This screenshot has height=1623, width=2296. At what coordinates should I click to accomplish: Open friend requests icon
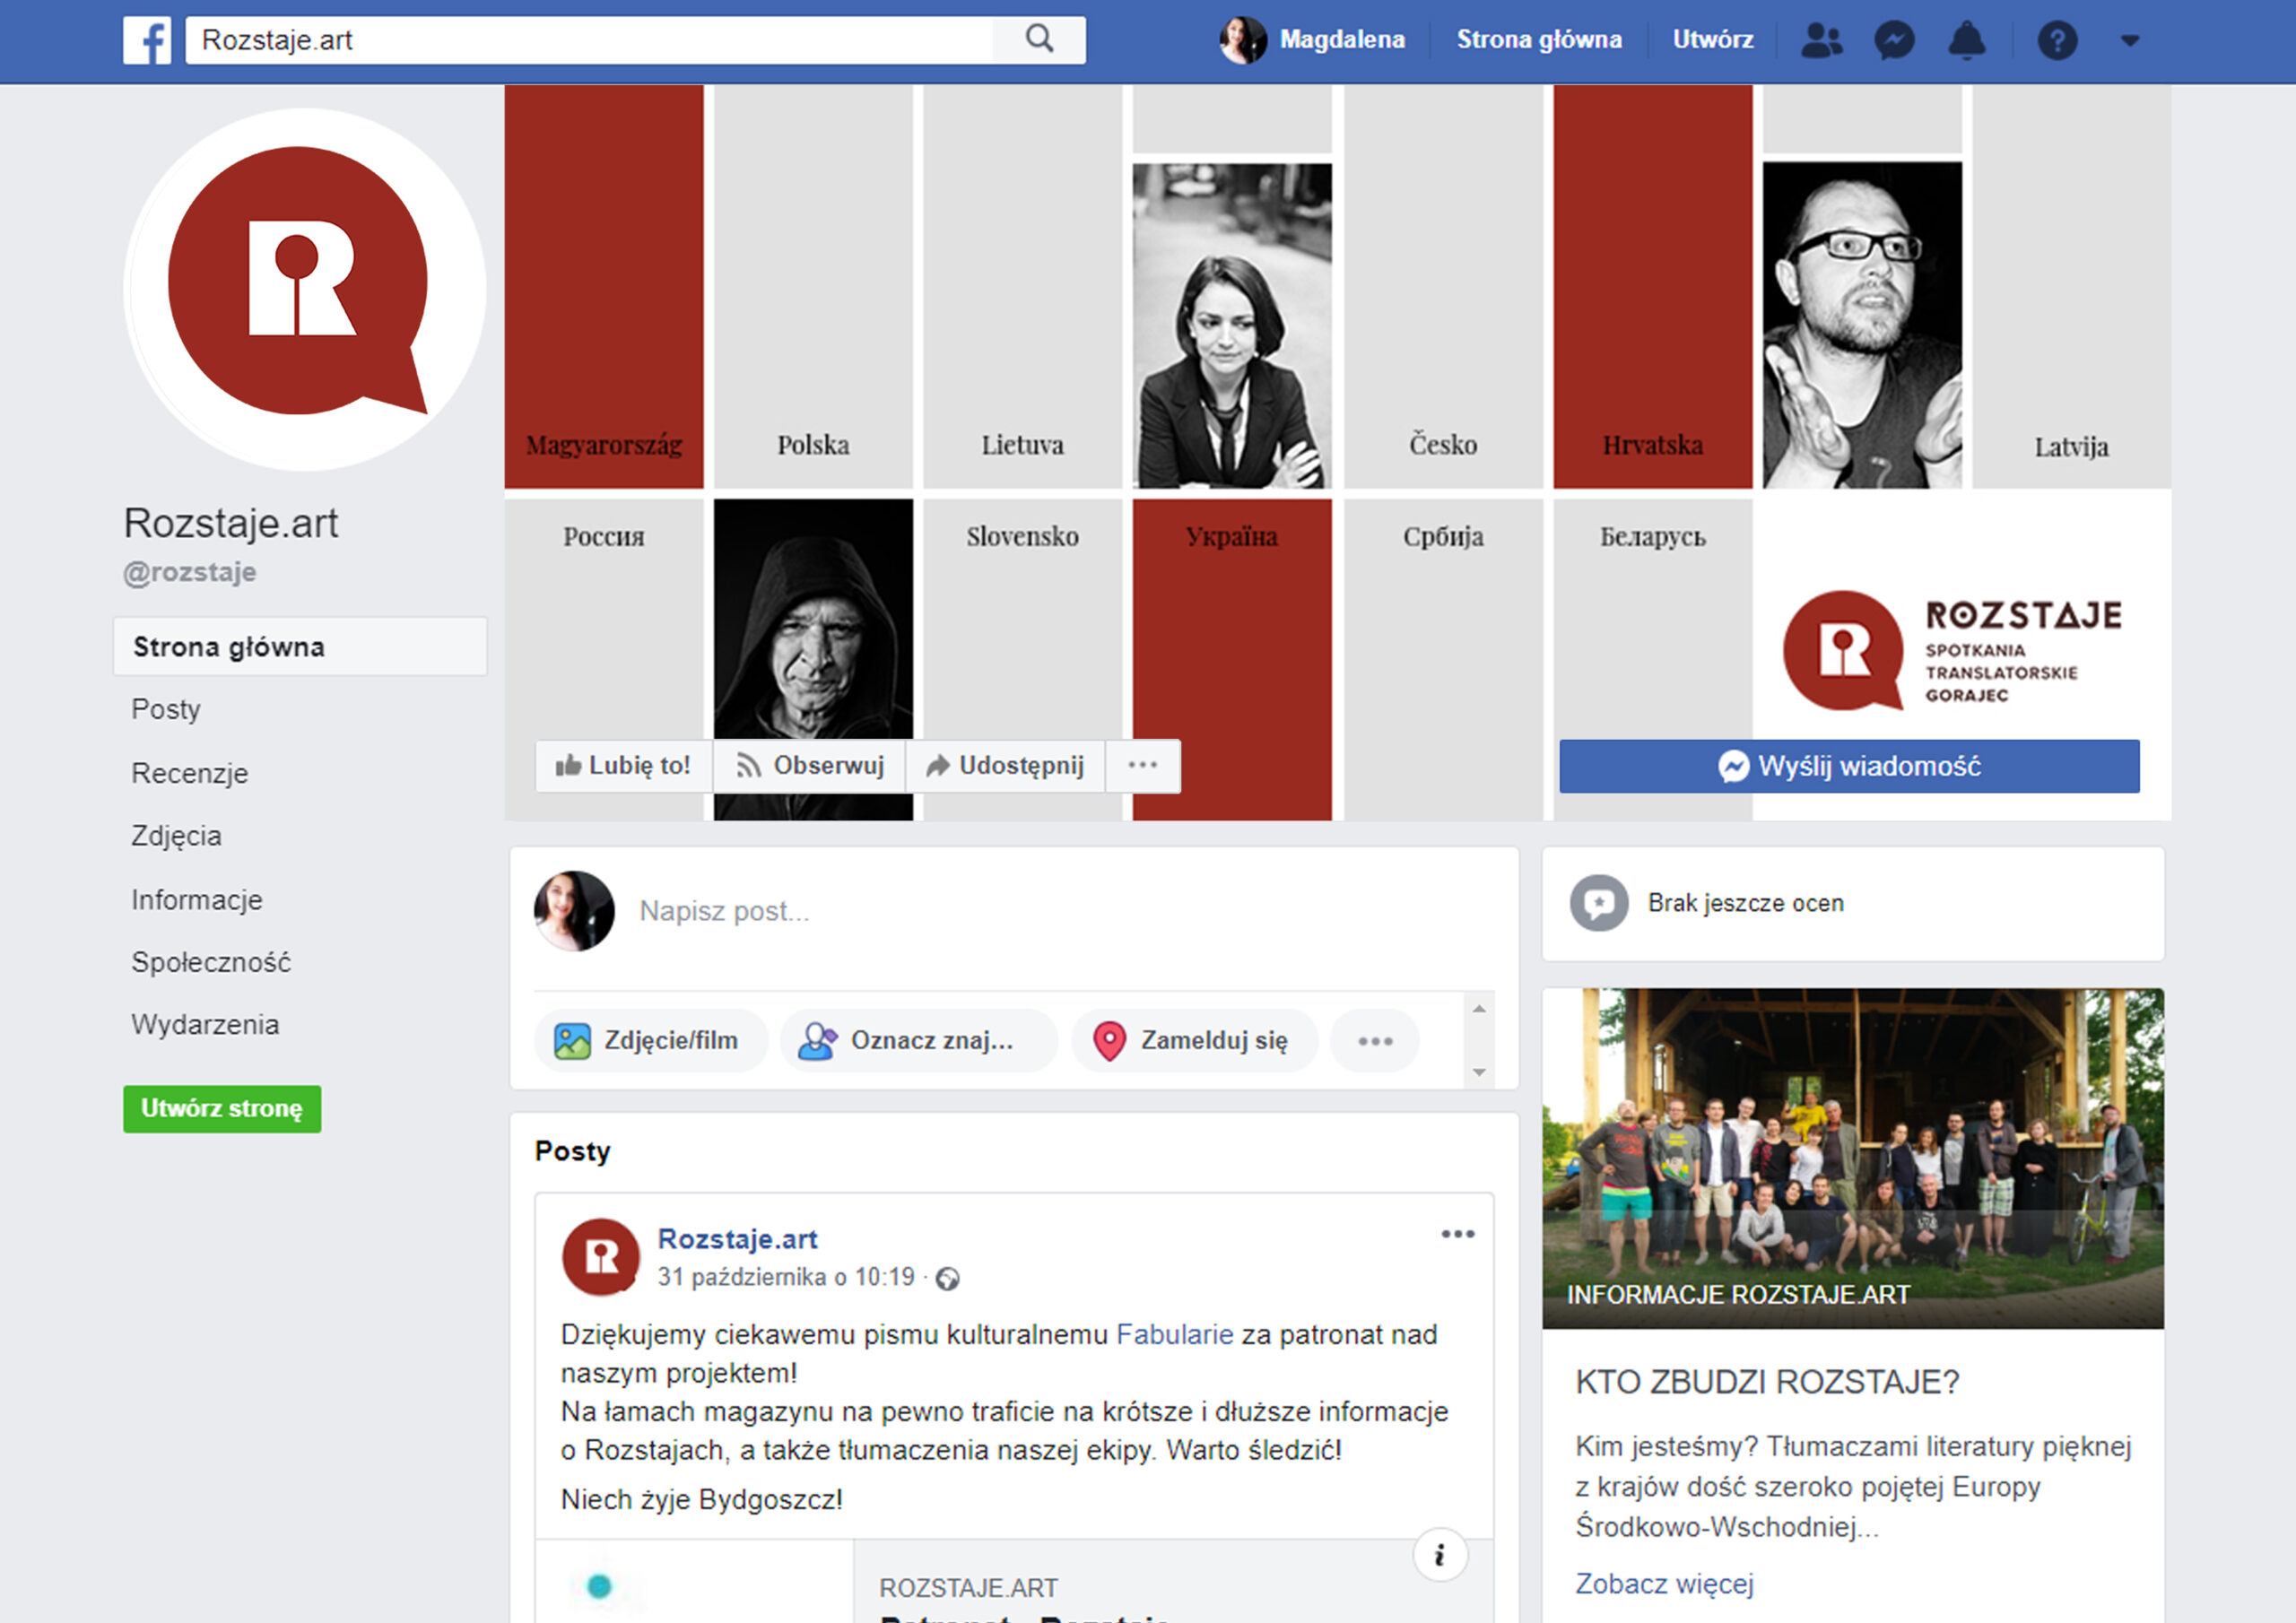[x=1820, y=40]
